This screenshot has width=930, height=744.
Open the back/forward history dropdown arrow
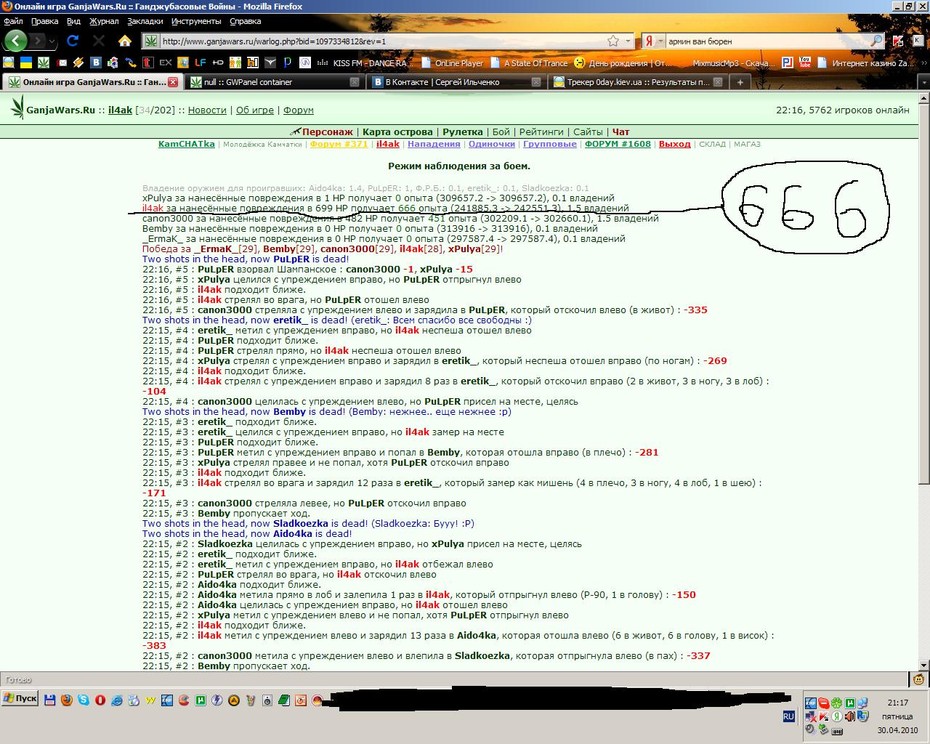tap(53, 42)
